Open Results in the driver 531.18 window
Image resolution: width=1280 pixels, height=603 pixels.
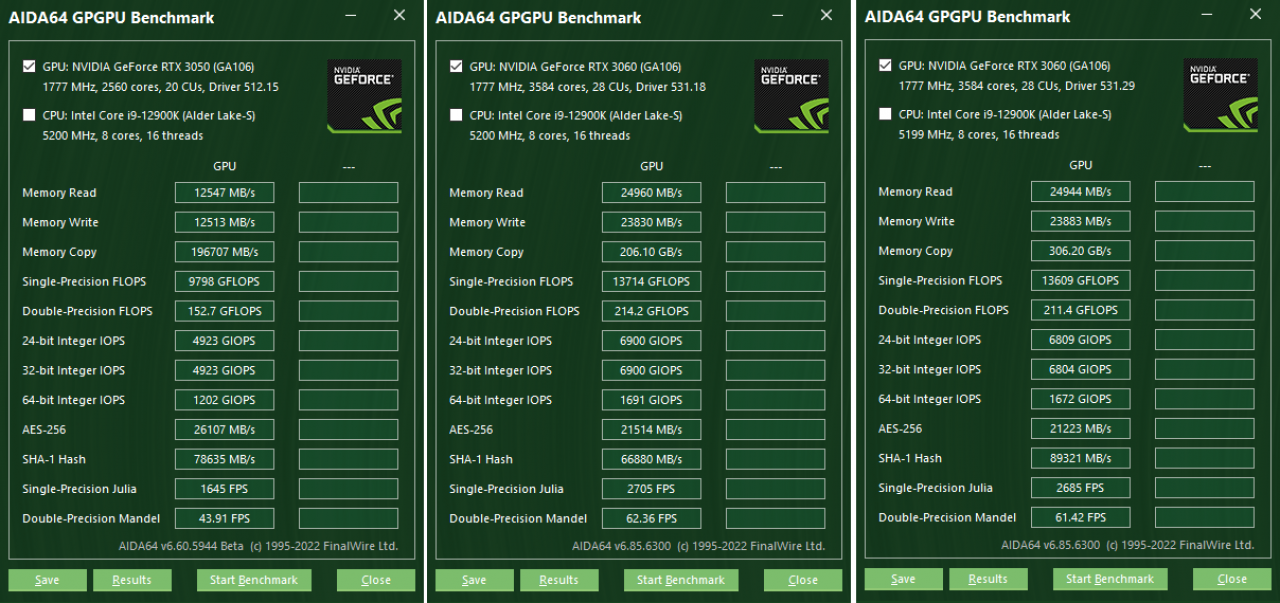(559, 580)
